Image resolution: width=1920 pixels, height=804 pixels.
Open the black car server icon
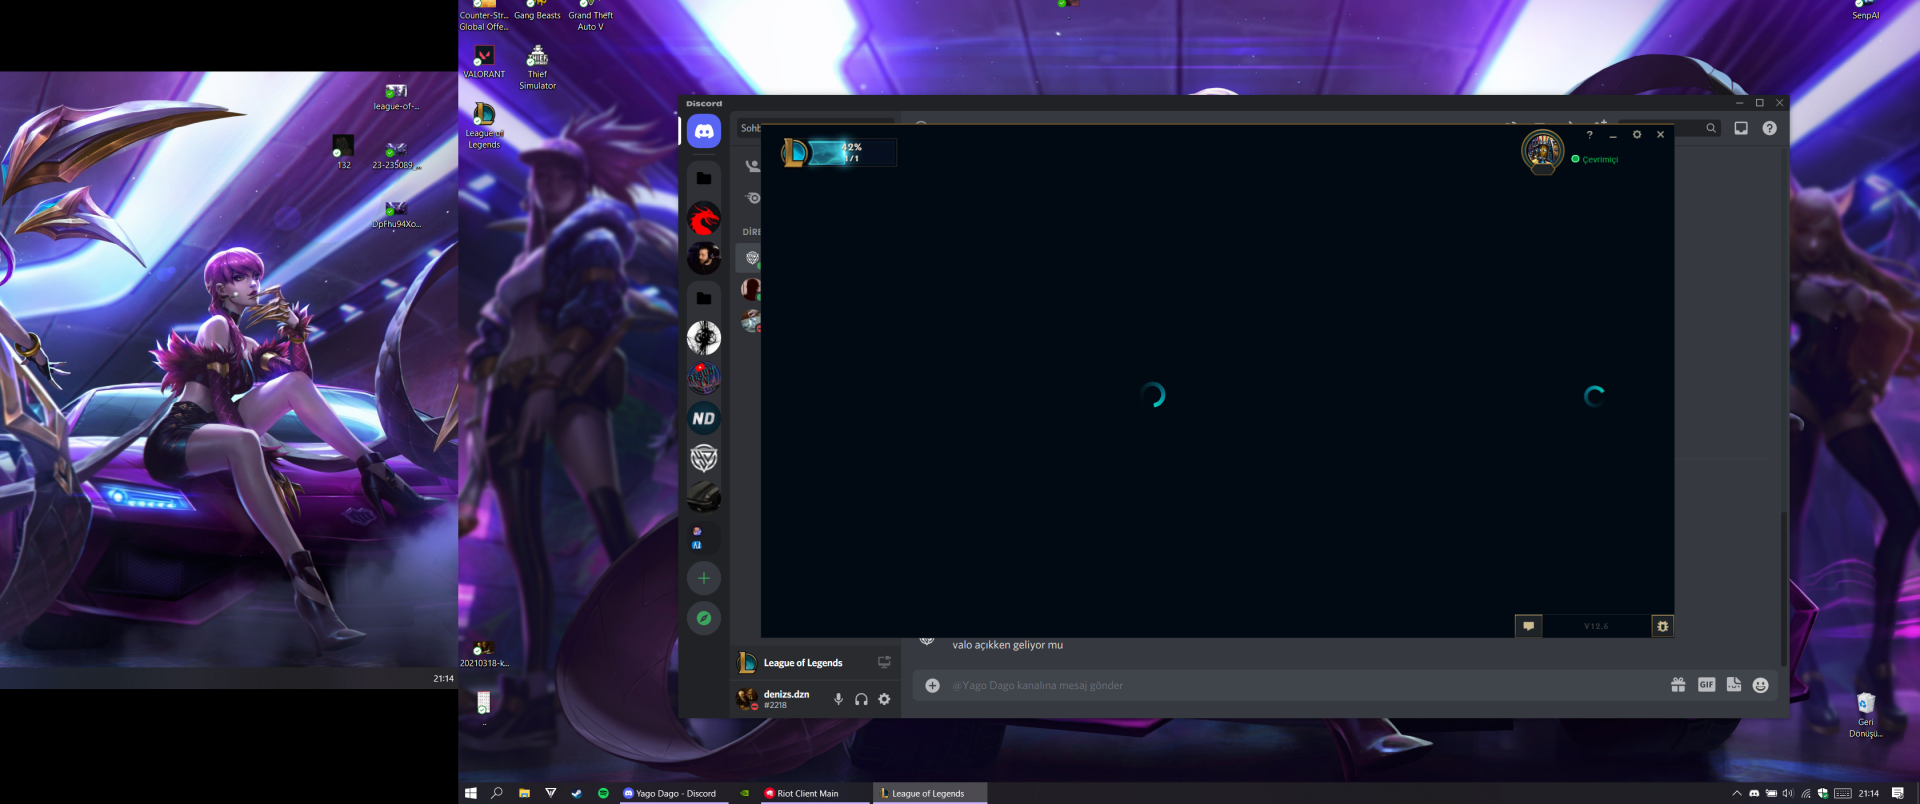point(704,497)
